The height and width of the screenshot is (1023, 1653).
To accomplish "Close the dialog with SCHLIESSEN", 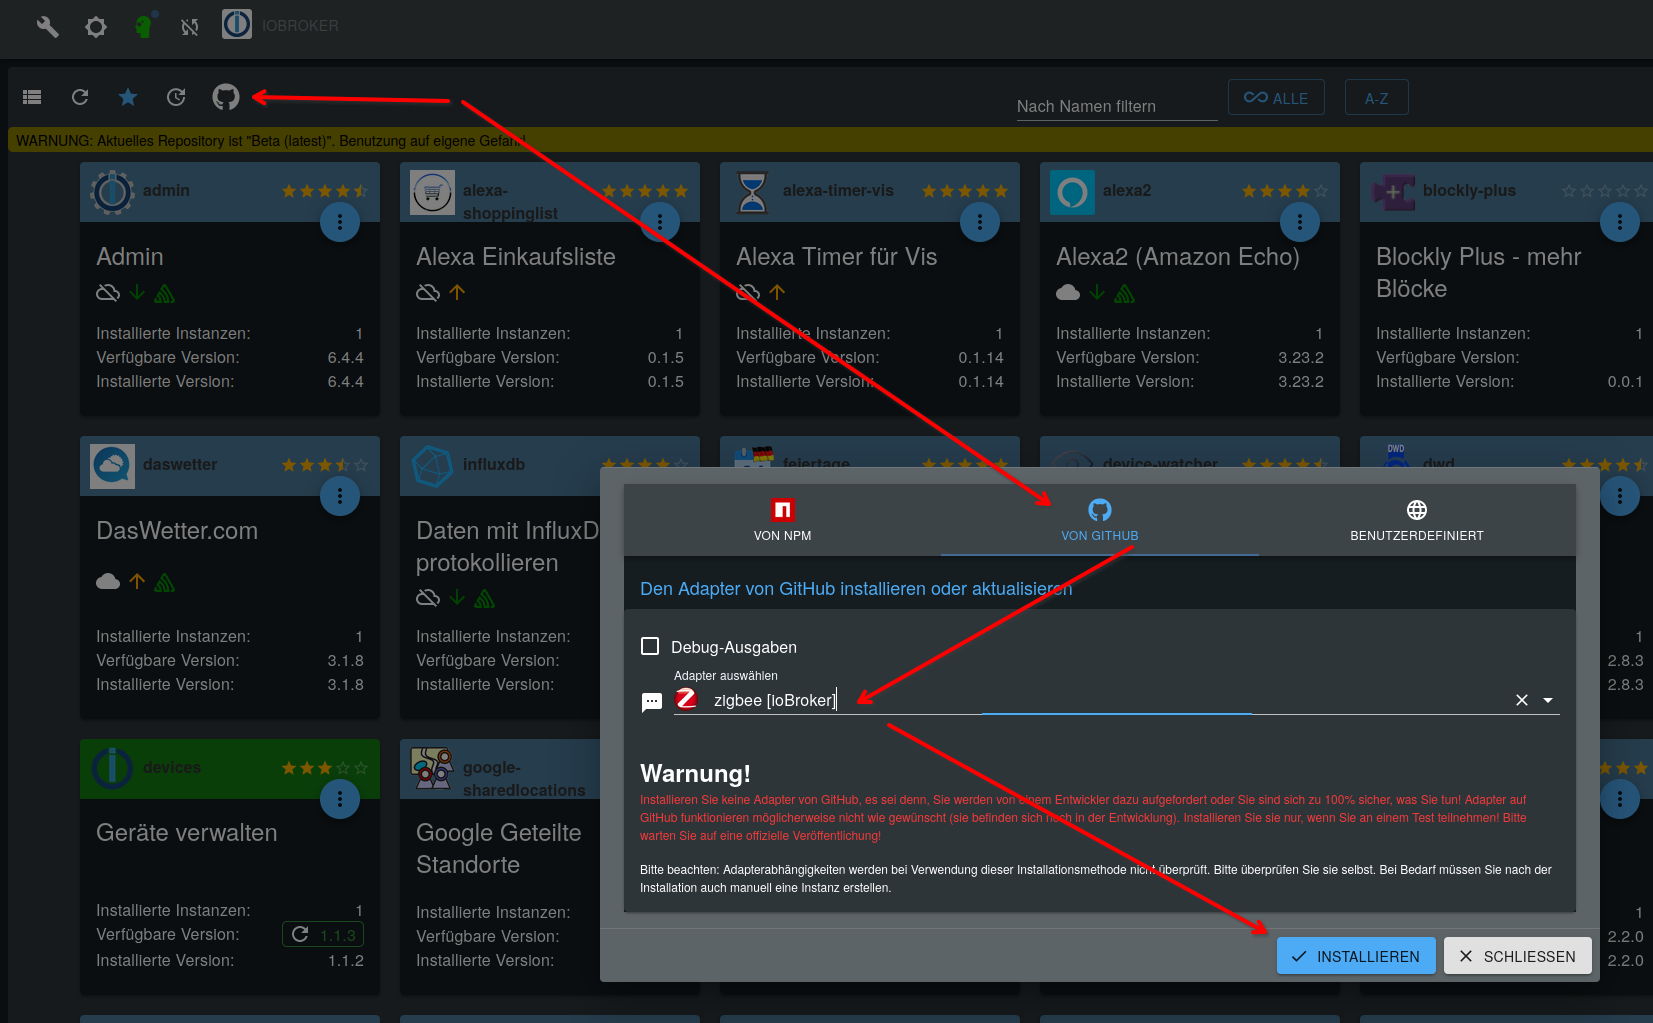I will (1518, 956).
